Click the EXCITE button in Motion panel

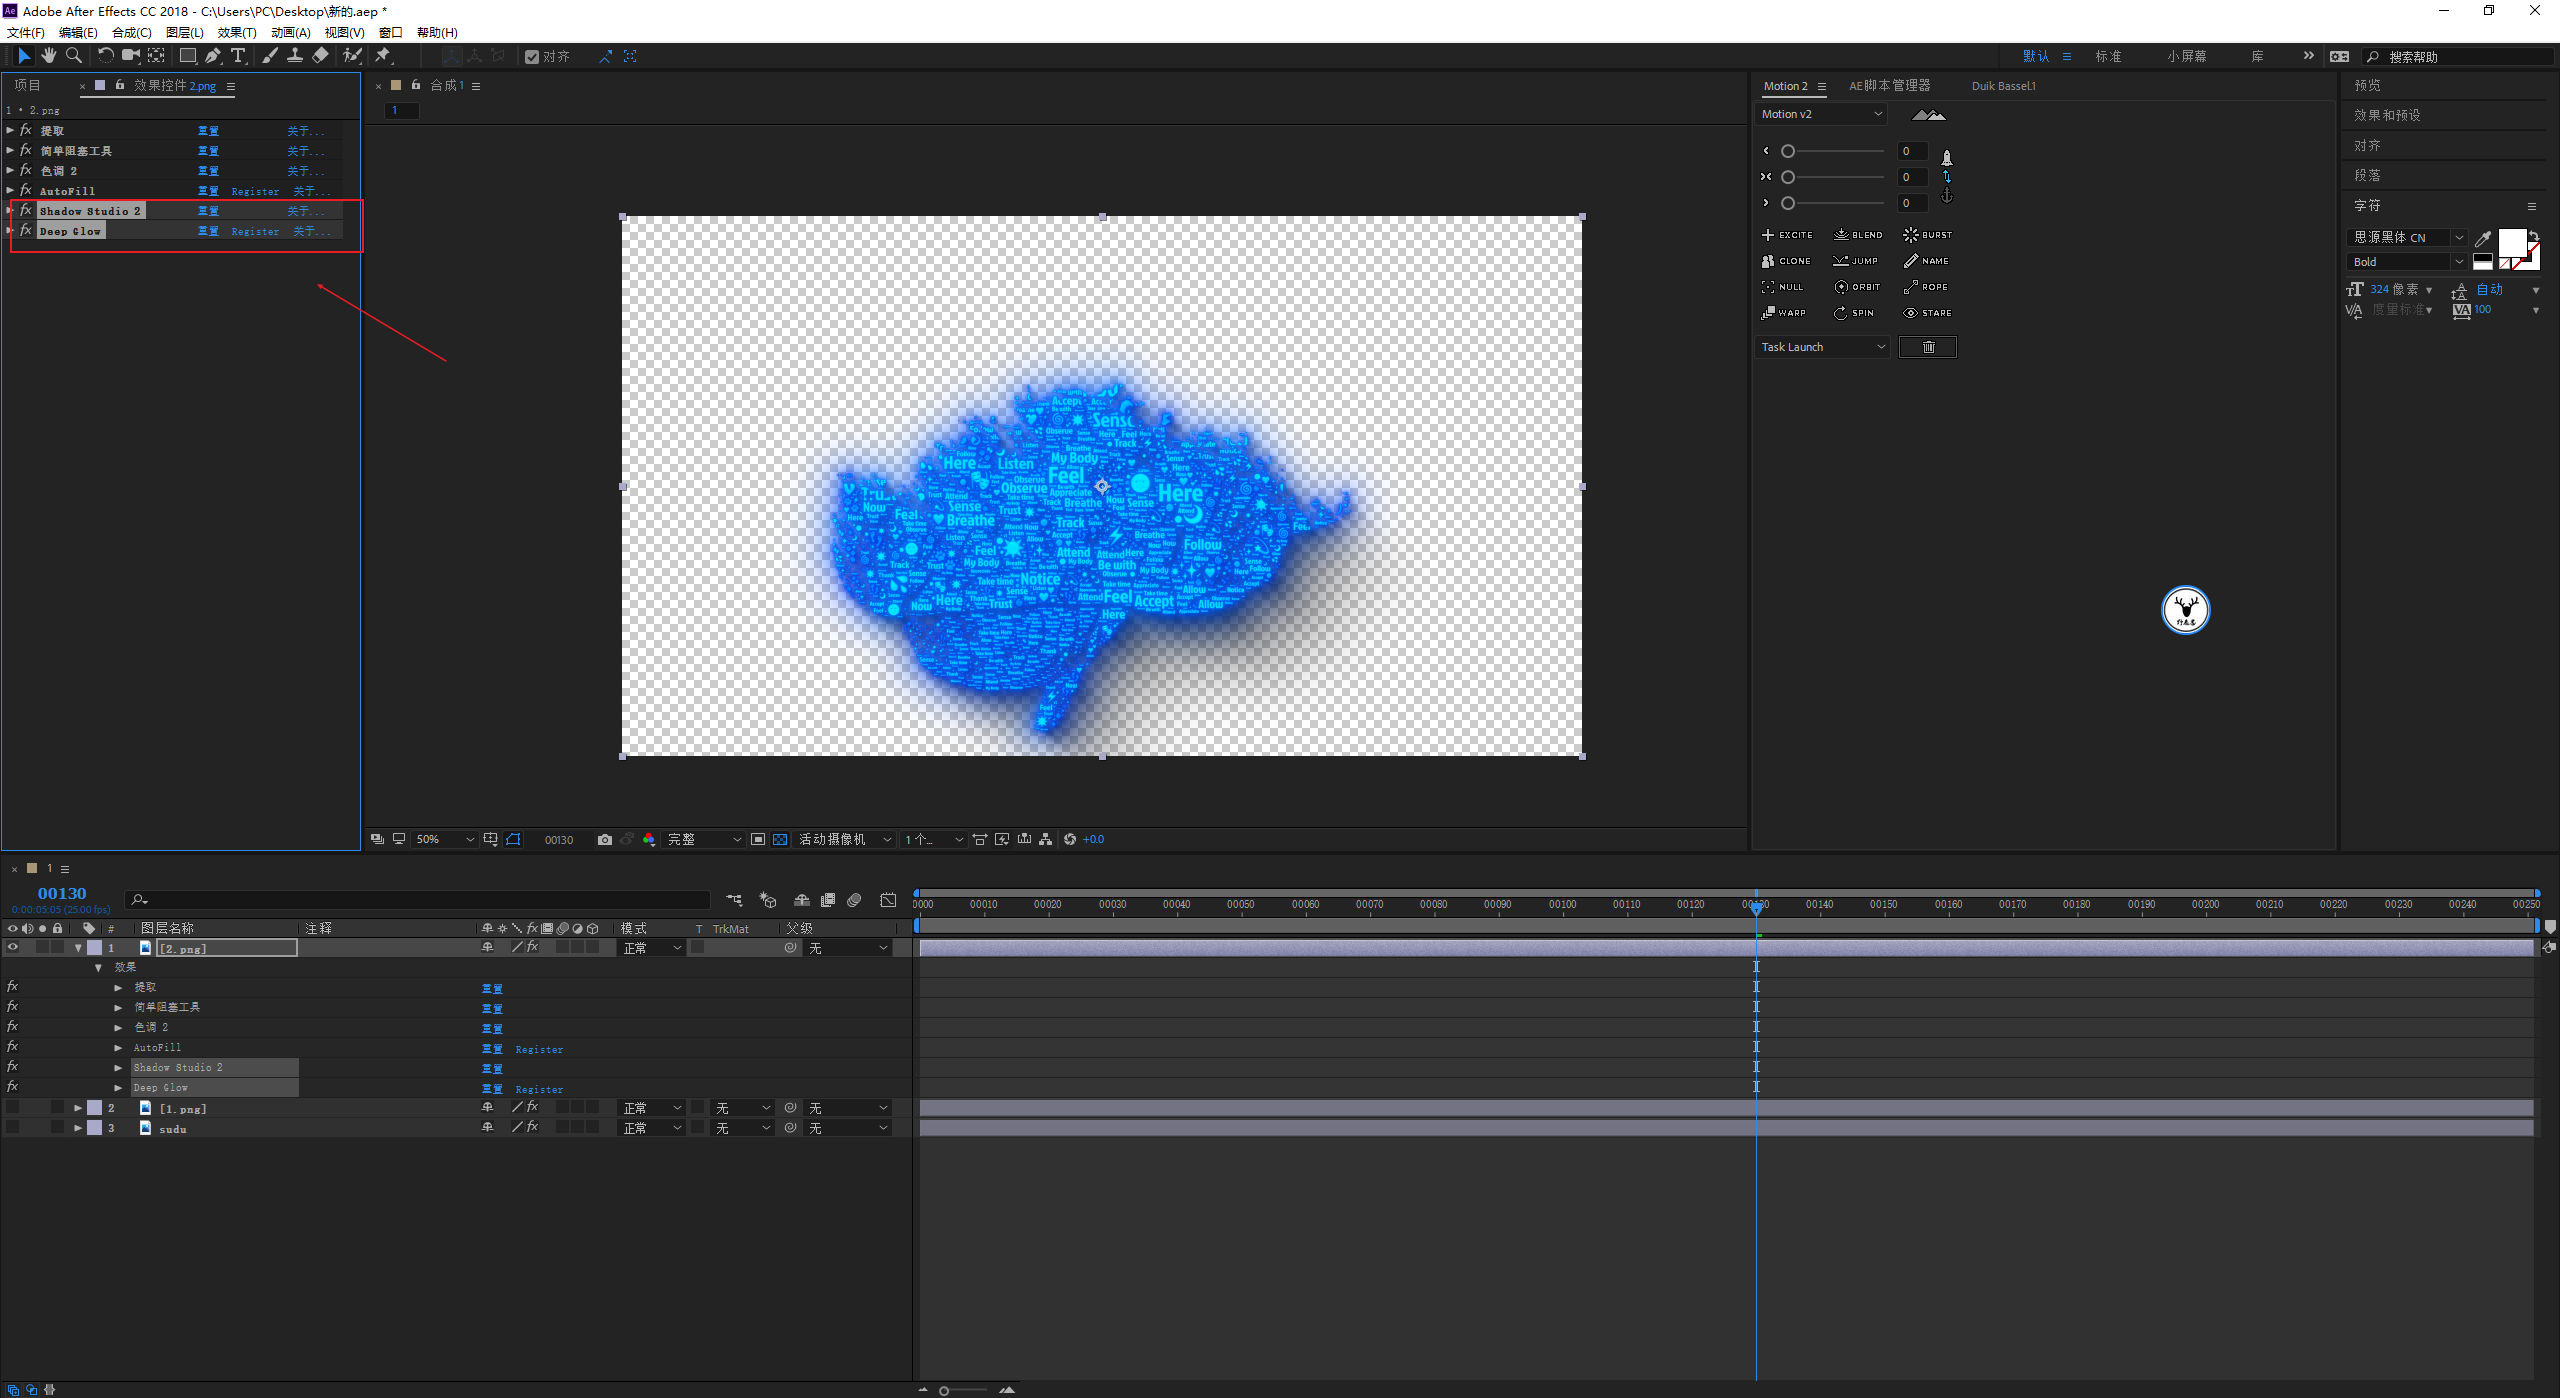1786,235
